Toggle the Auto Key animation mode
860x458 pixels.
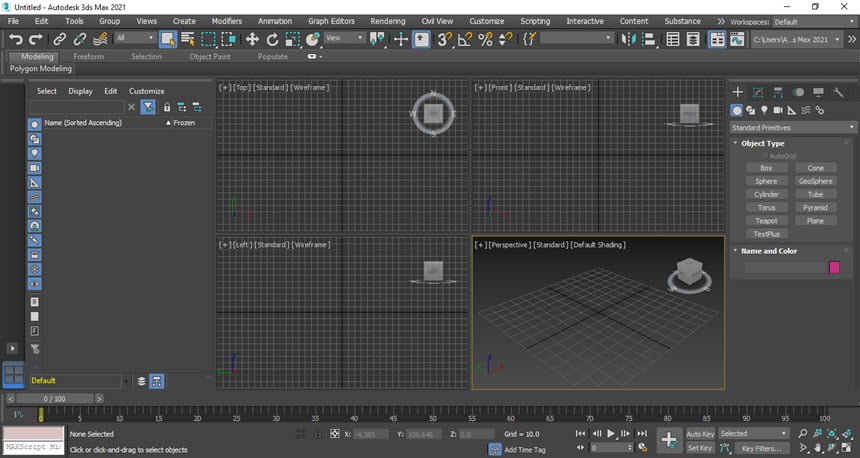click(x=700, y=434)
